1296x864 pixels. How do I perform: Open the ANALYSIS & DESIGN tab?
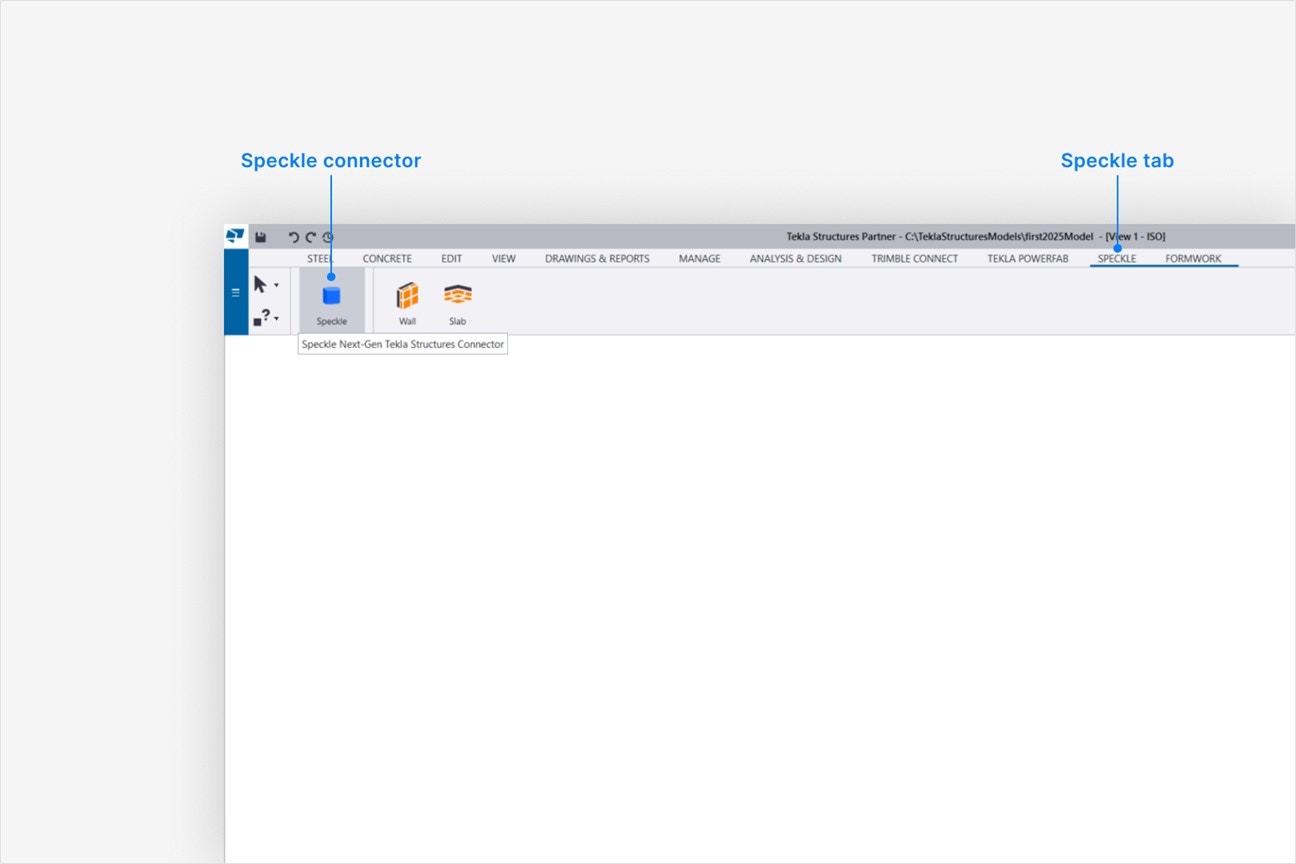[796, 258]
